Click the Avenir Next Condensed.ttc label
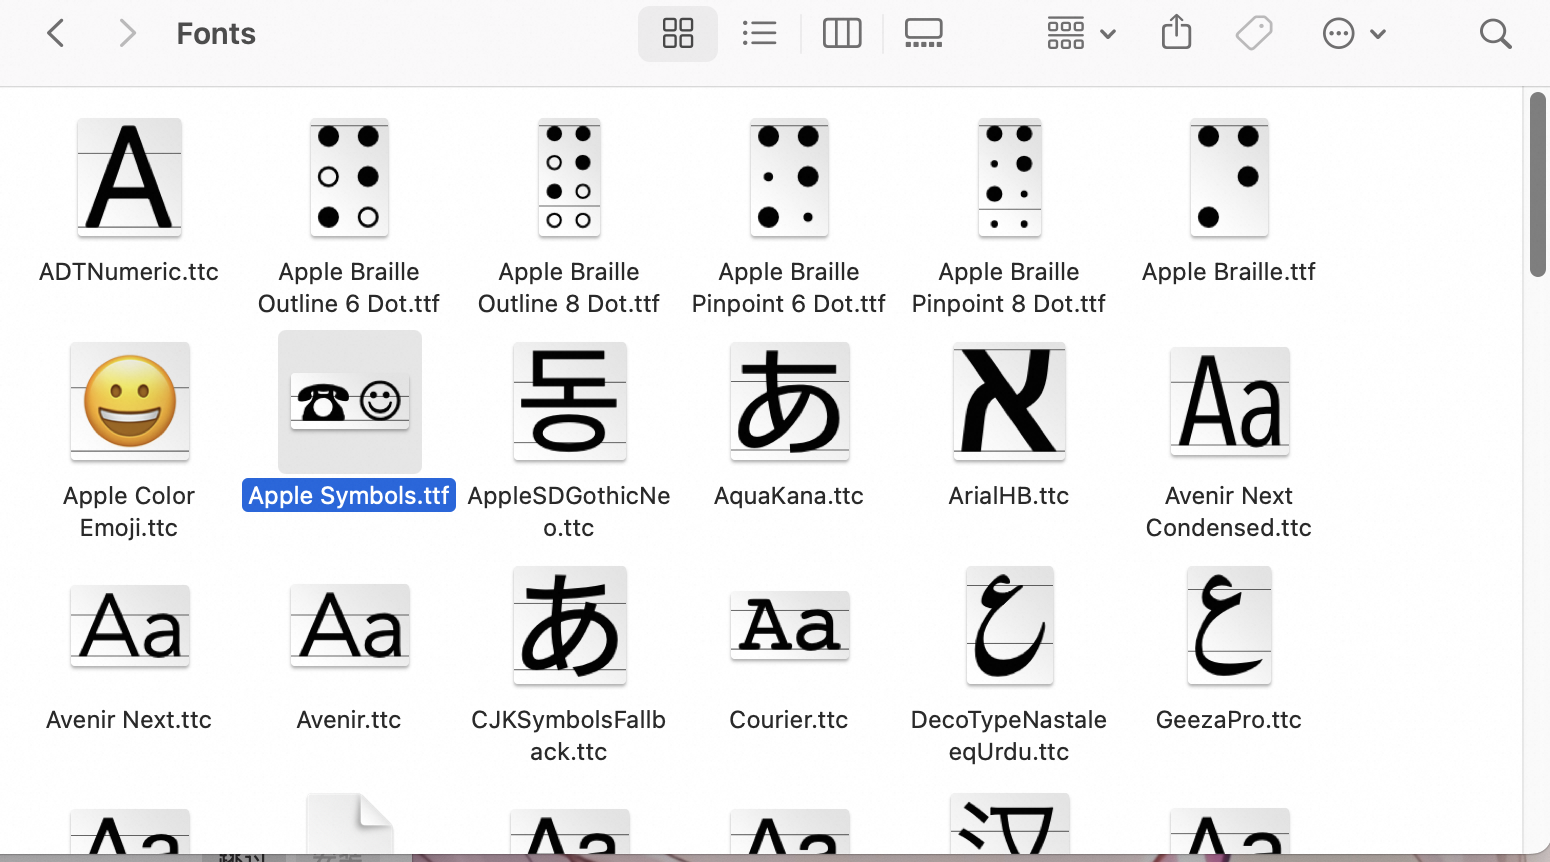 [x=1229, y=512]
